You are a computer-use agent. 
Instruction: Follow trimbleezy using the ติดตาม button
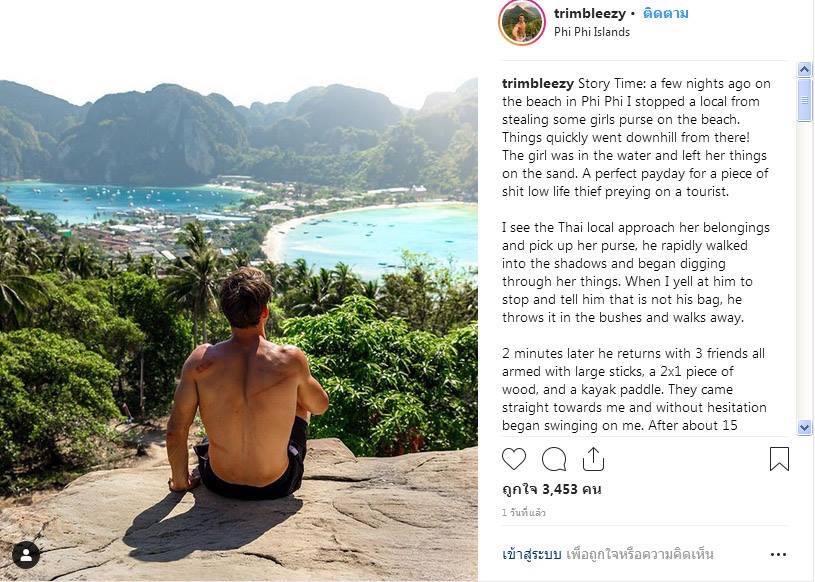[x=666, y=13]
